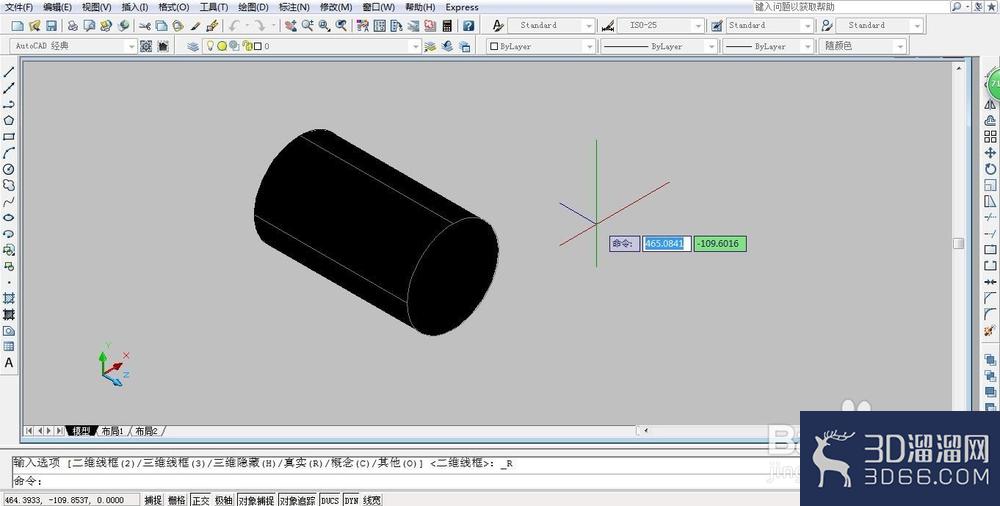Toggle 极轴 polar tracking
The image size is (1000, 506).
[x=224, y=500]
